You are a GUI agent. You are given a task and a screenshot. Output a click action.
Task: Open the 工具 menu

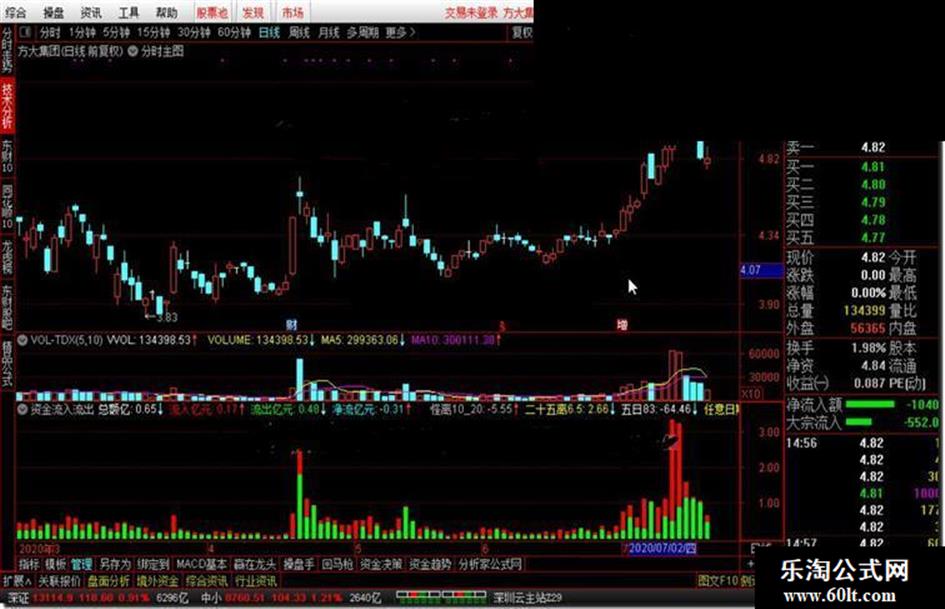click(128, 12)
